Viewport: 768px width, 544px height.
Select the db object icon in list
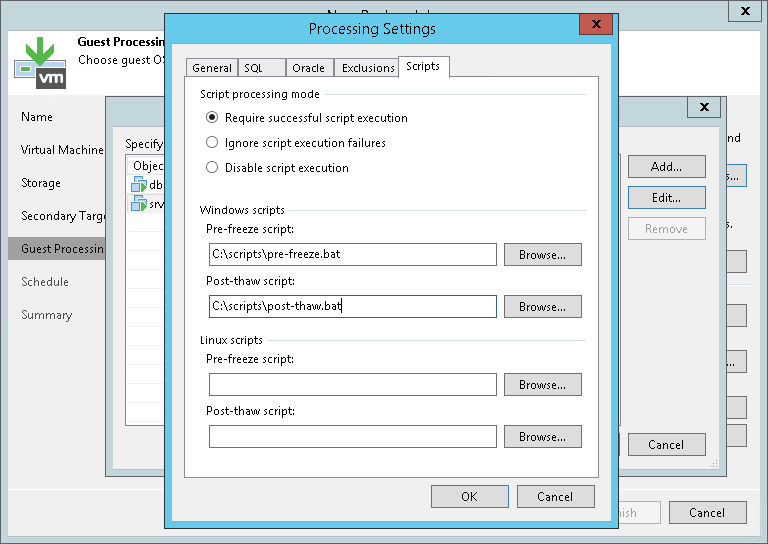[139, 185]
